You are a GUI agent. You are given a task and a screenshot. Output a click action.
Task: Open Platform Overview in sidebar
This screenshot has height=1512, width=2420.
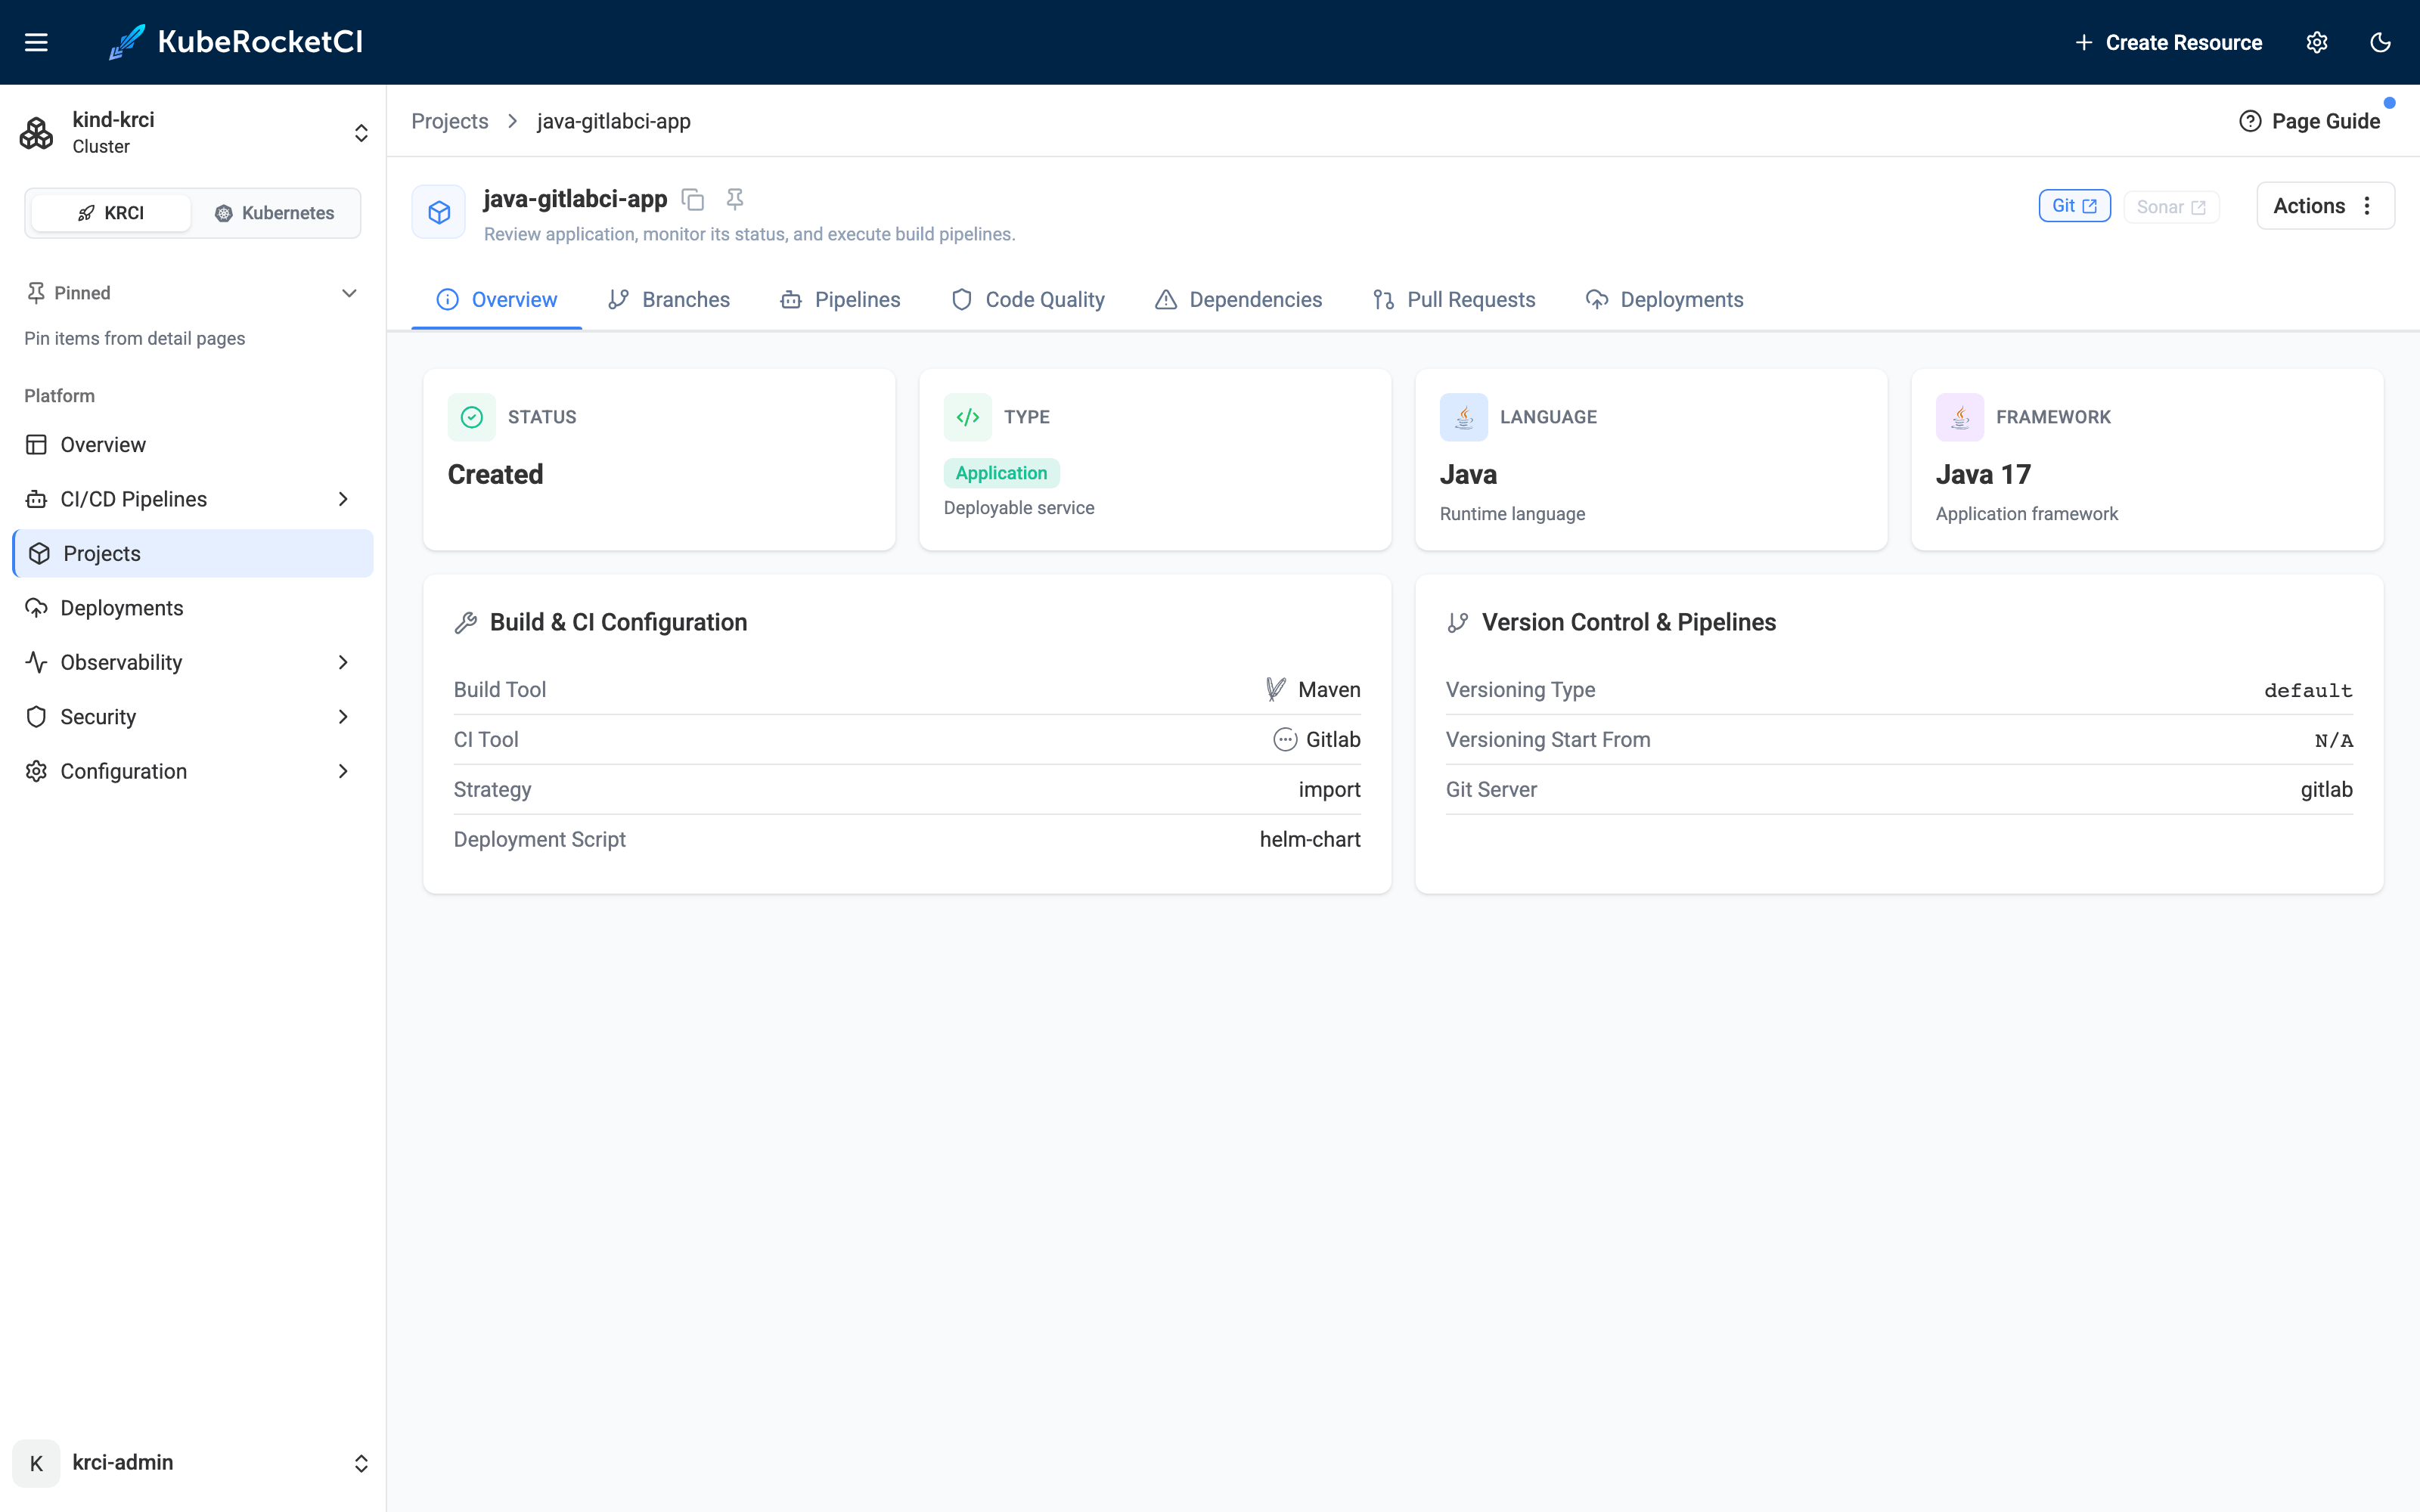click(x=193, y=444)
